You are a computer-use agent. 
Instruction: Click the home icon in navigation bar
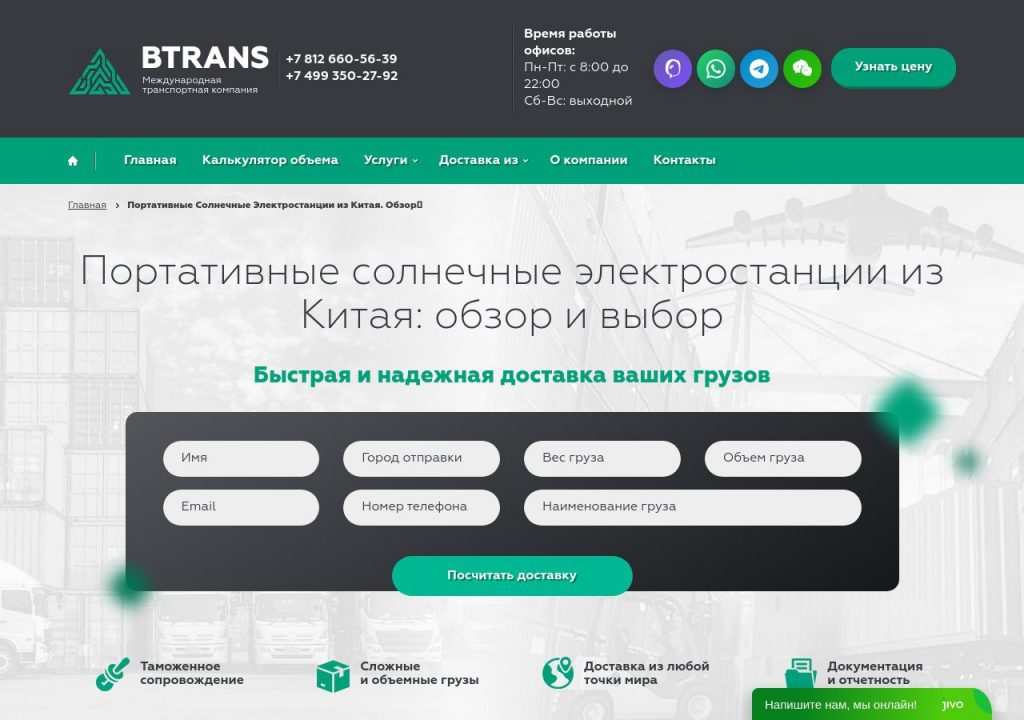coord(73,161)
